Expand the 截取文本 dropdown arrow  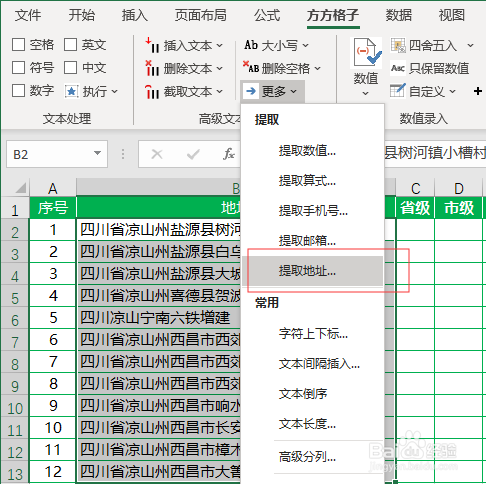click(x=219, y=91)
